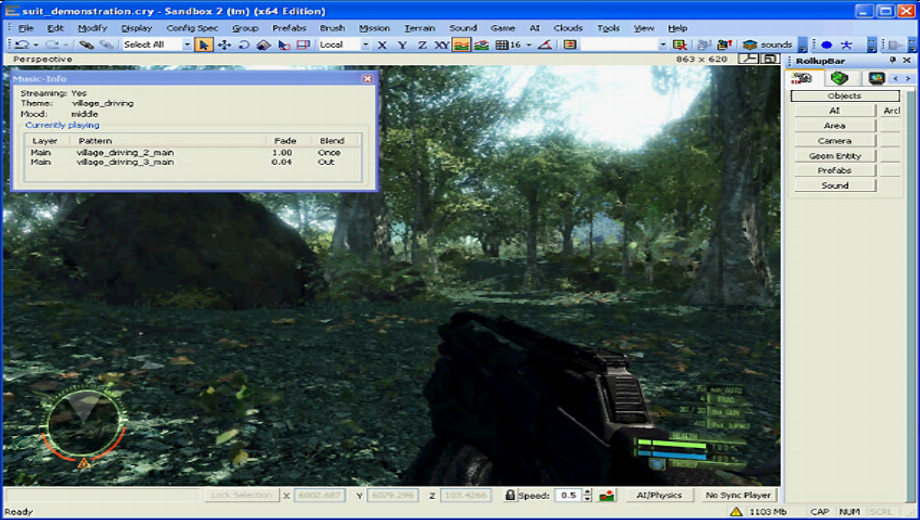Click the Sound object category button

click(x=835, y=185)
